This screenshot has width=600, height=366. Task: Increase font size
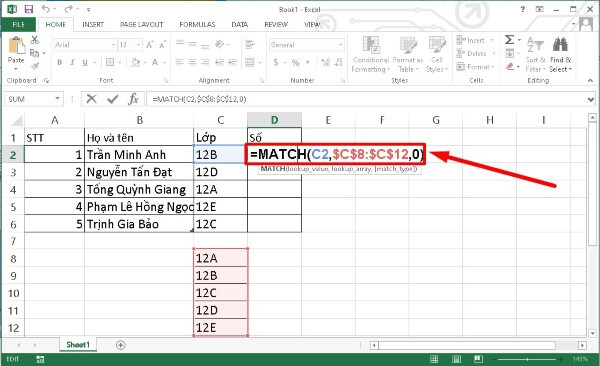pyautogui.click(x=150, y=45)
